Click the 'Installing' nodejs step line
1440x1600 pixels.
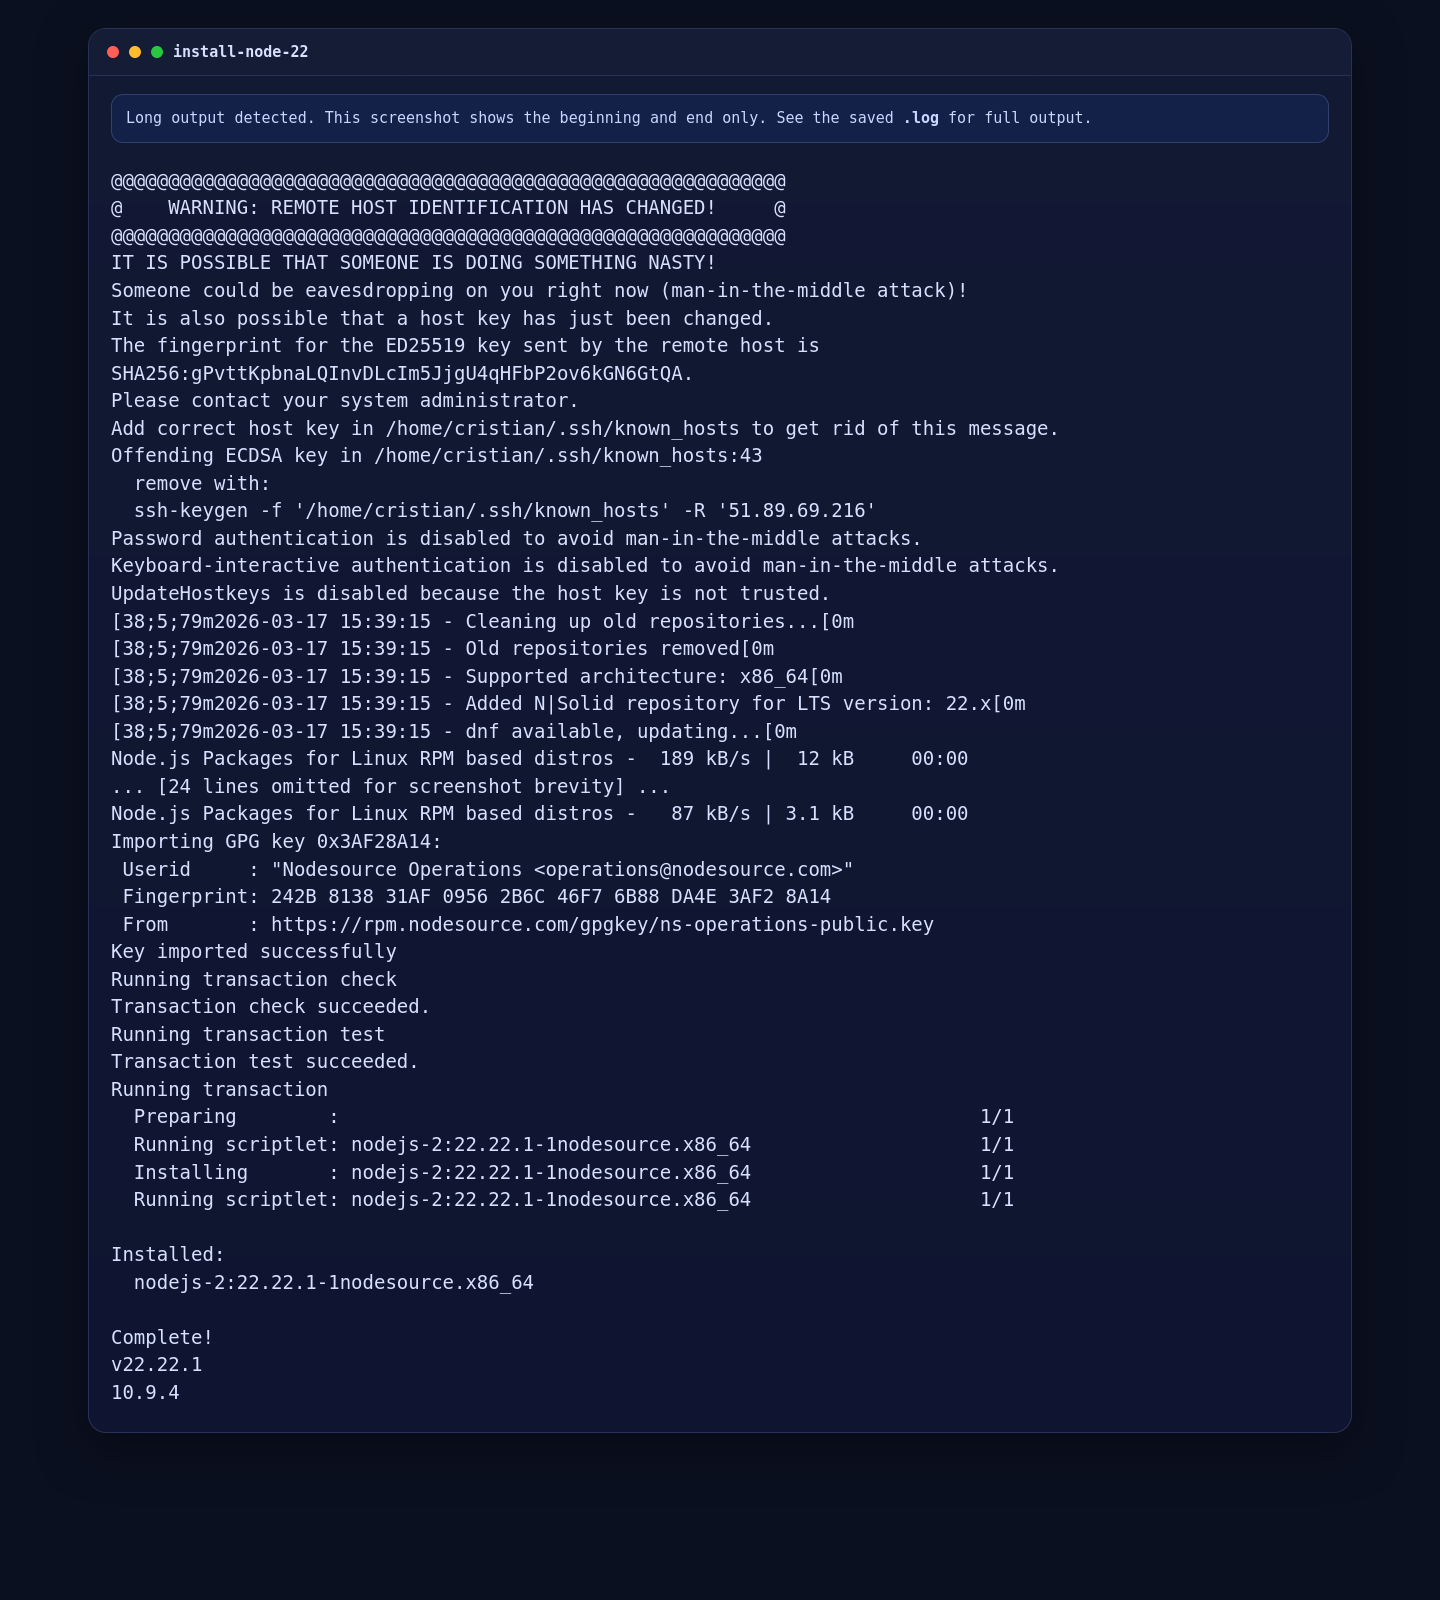[574, 1173]
